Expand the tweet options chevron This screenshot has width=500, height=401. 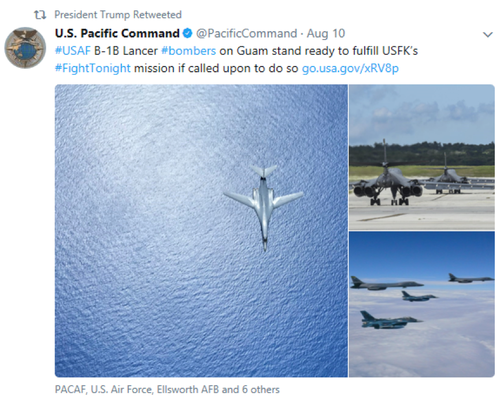point(488,34)
